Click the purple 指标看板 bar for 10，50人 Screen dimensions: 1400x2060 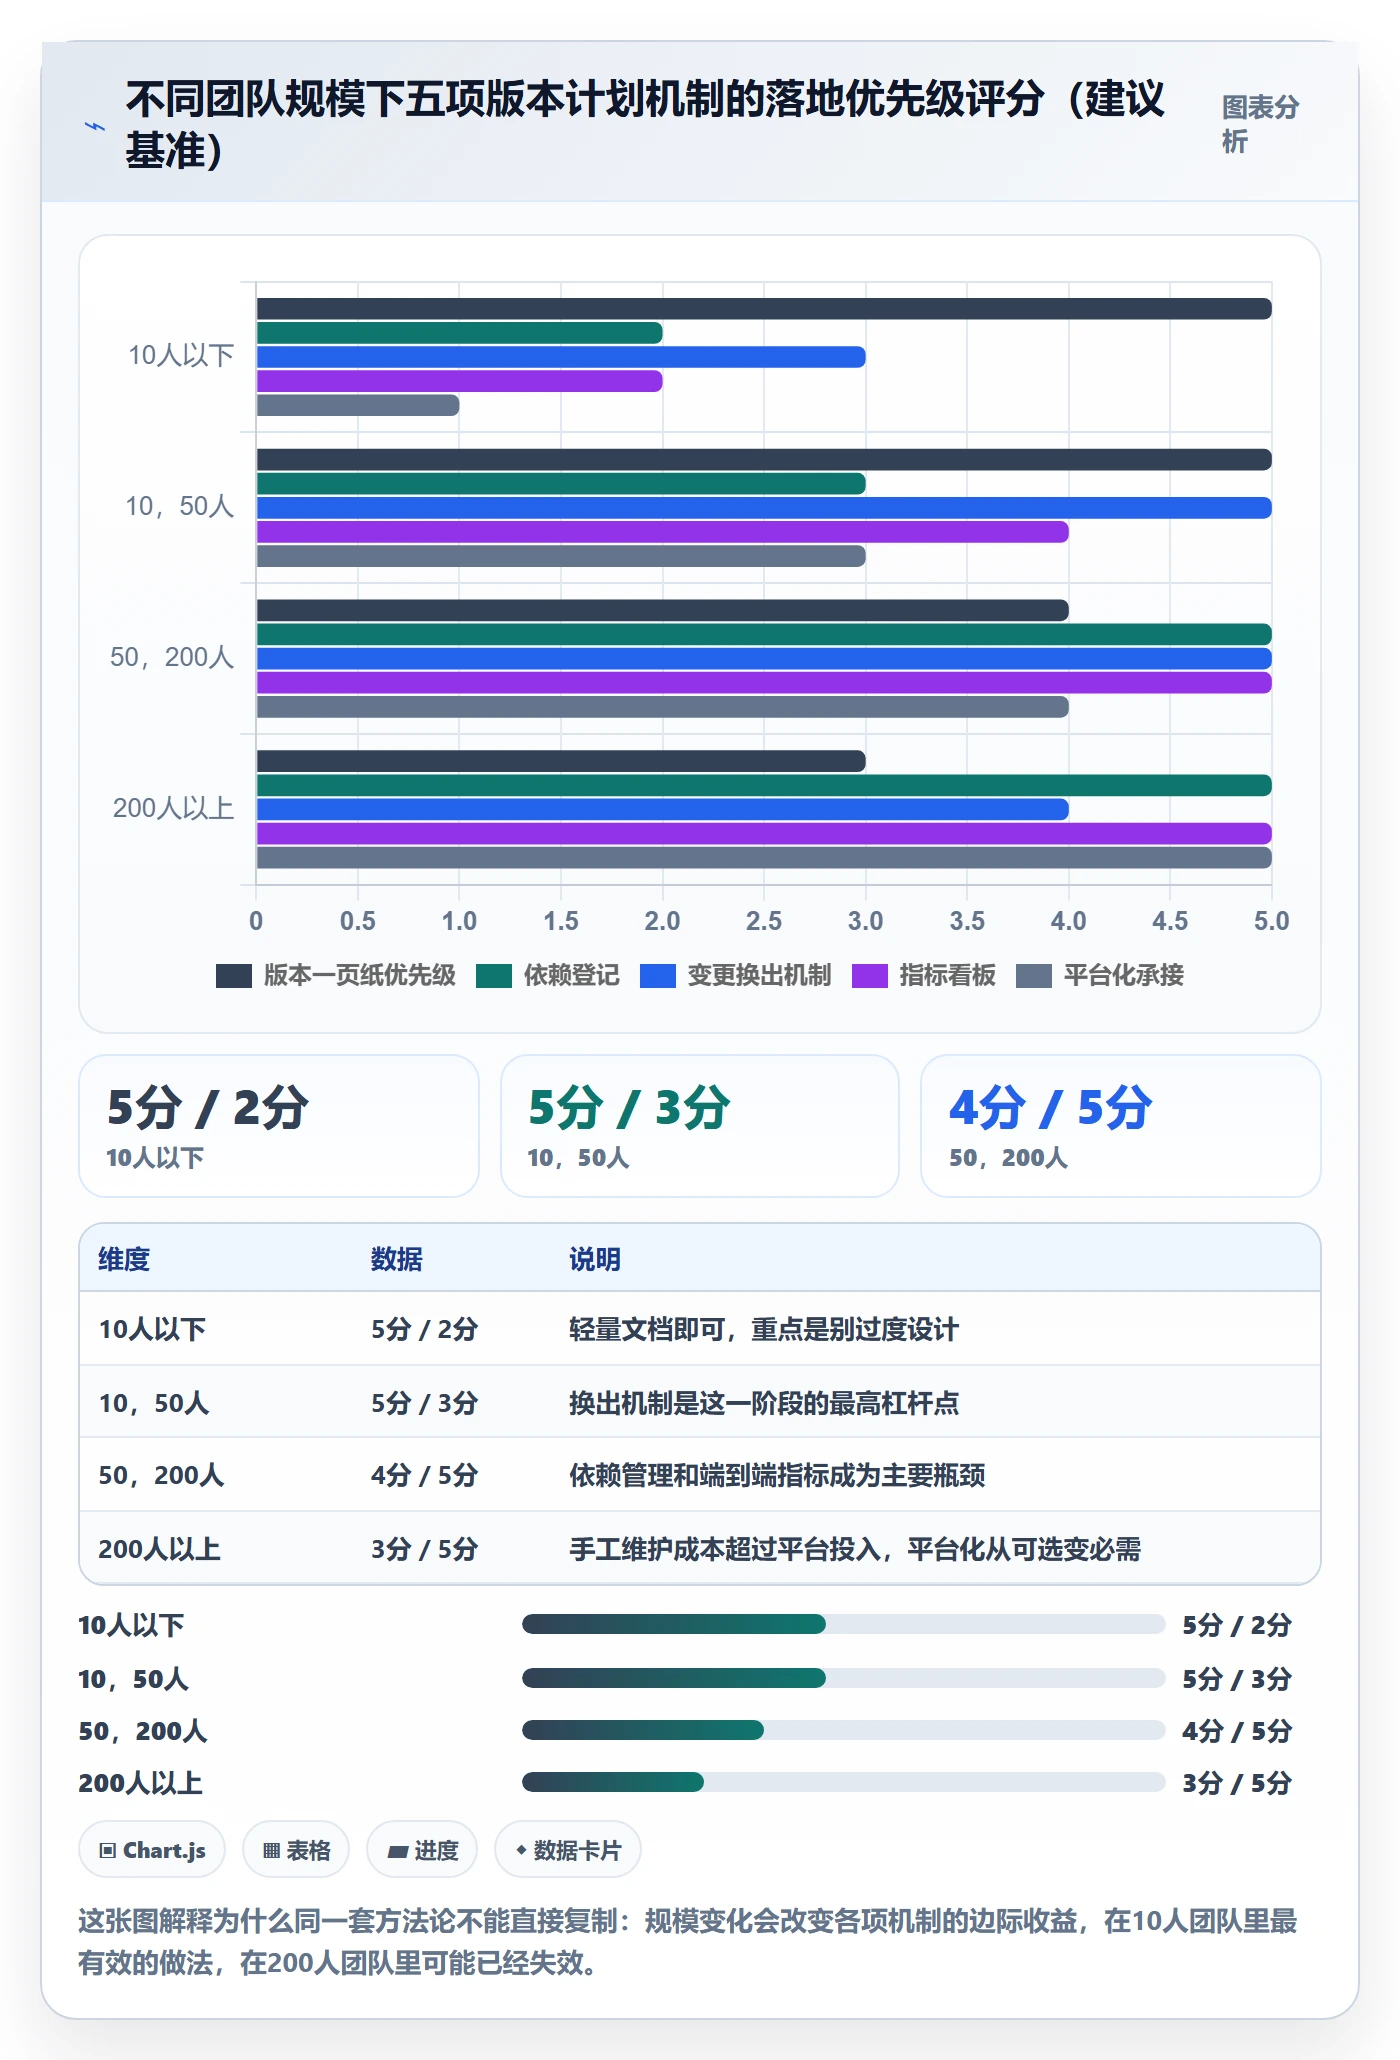(662, 532)
